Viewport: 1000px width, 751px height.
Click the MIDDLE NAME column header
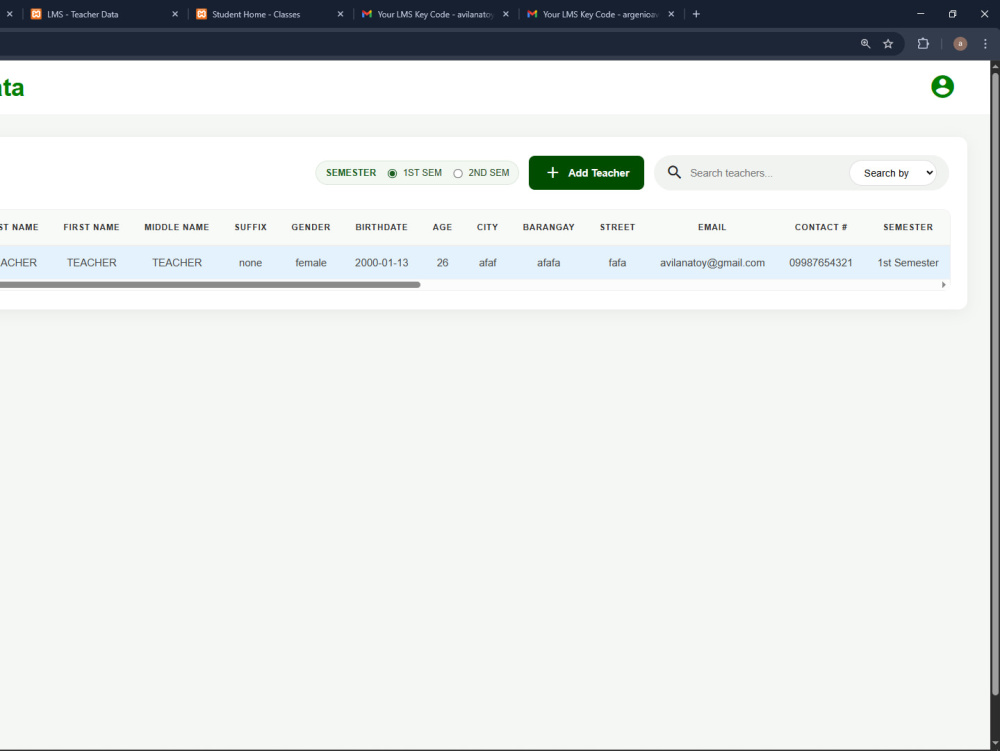[177, 227]
